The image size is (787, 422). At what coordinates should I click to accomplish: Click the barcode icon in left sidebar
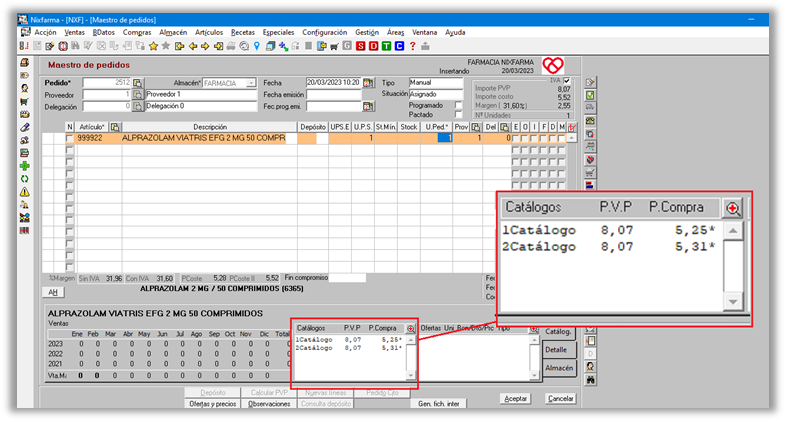pyautogui.click(x=24, y=231)
